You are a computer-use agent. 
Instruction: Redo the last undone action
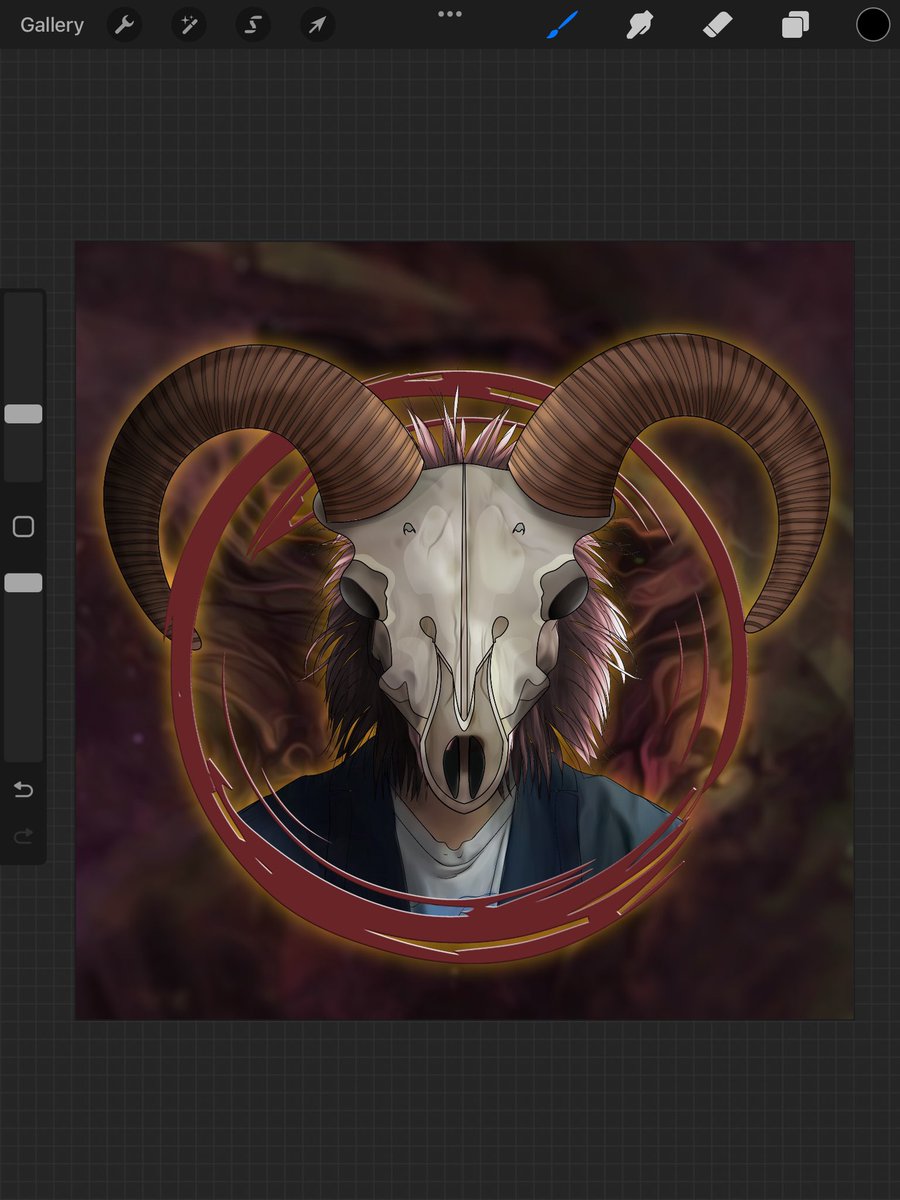[x=23, y=835]
